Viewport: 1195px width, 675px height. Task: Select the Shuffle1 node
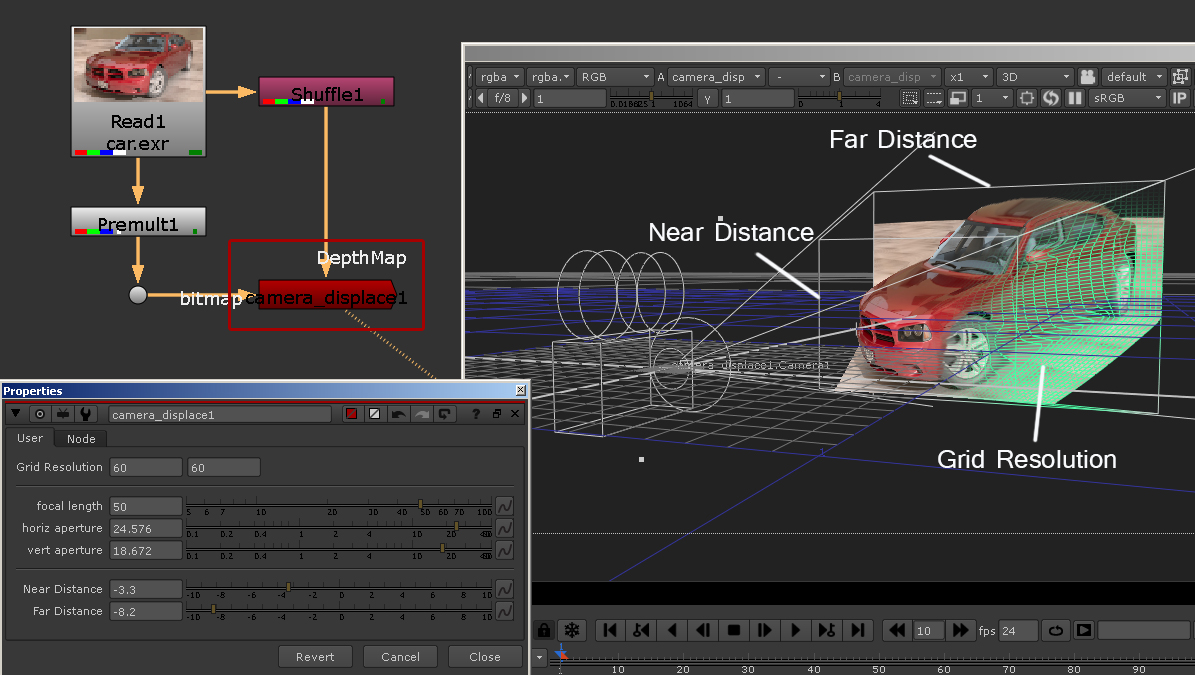pyautogui.click(x=326, y=94)
